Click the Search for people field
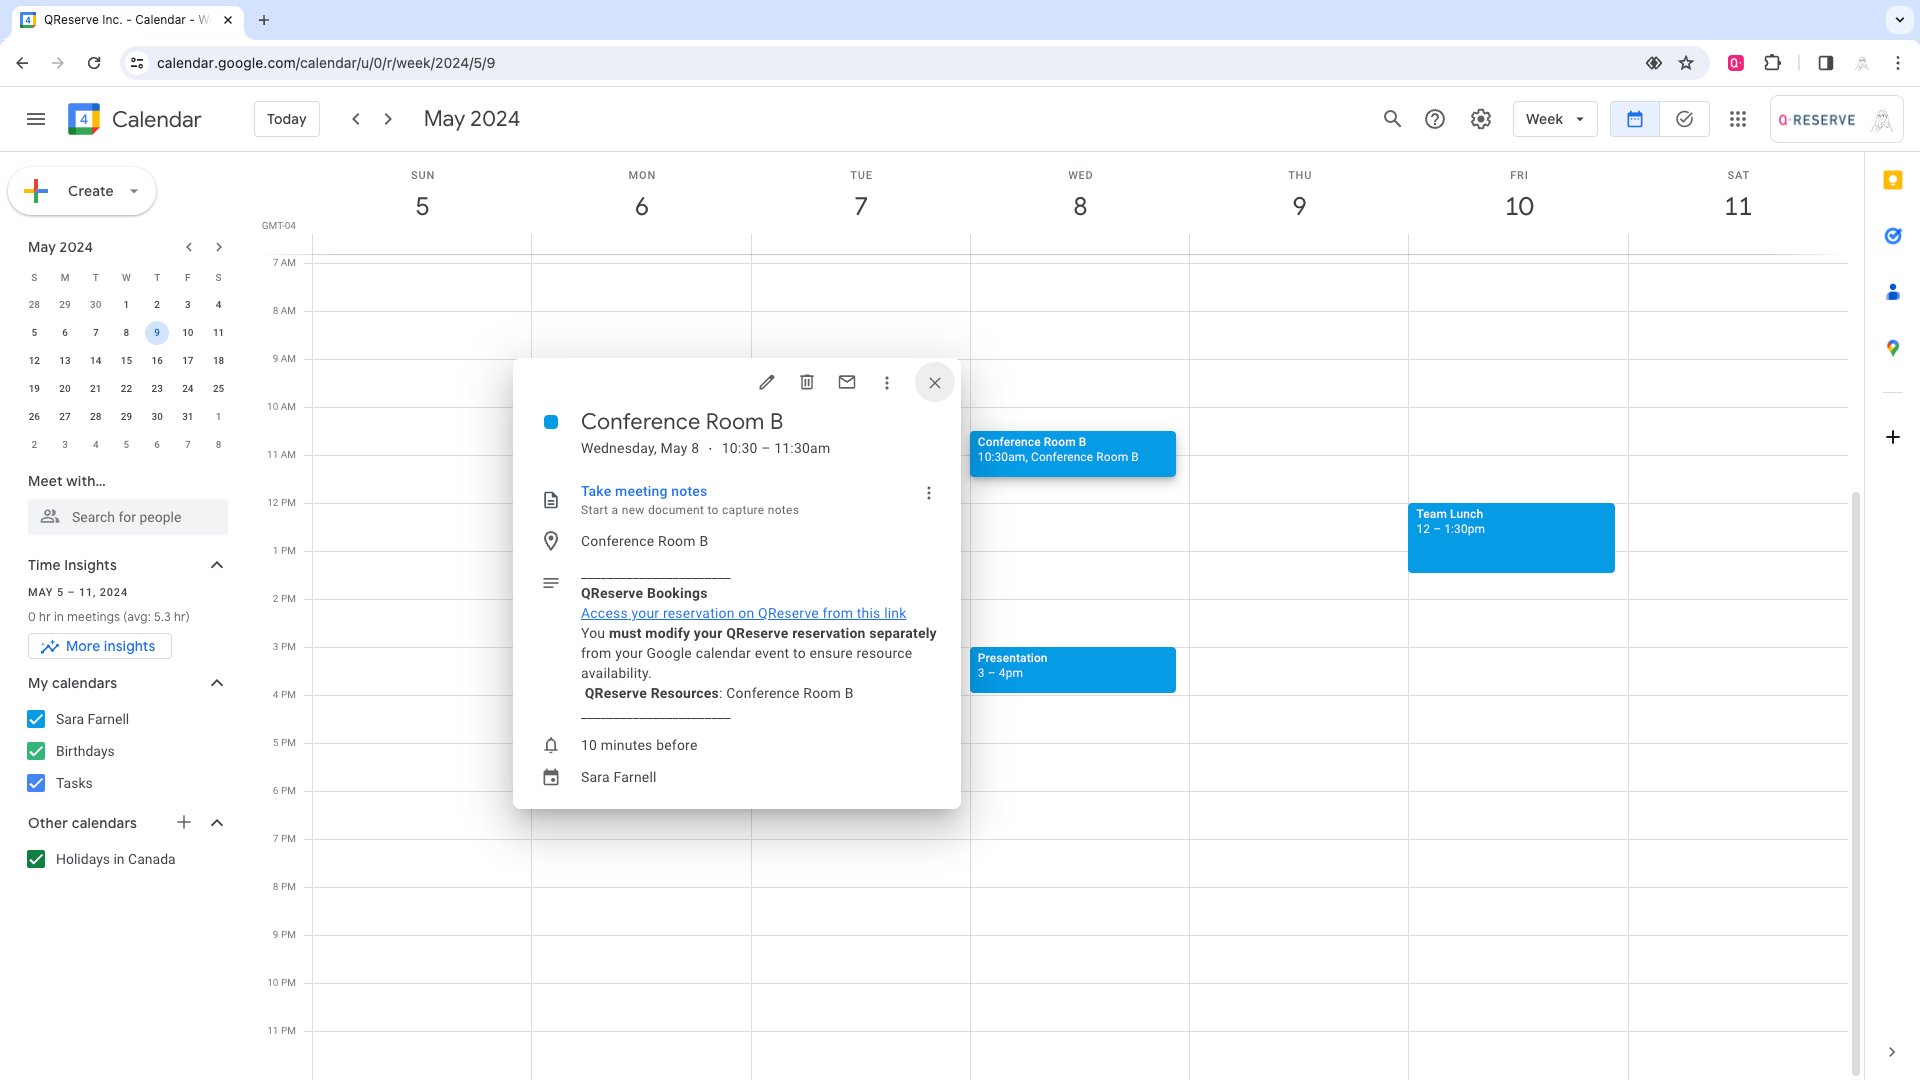 click(x=128, y=517)
